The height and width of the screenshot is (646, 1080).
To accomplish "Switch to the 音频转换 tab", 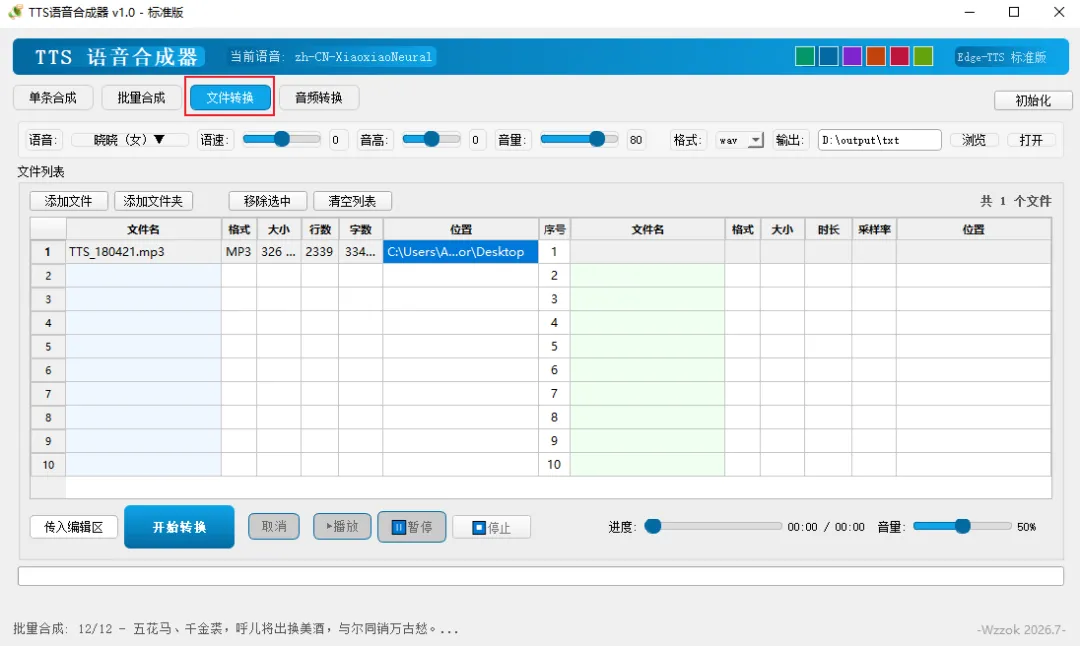I will pos(318,98).
